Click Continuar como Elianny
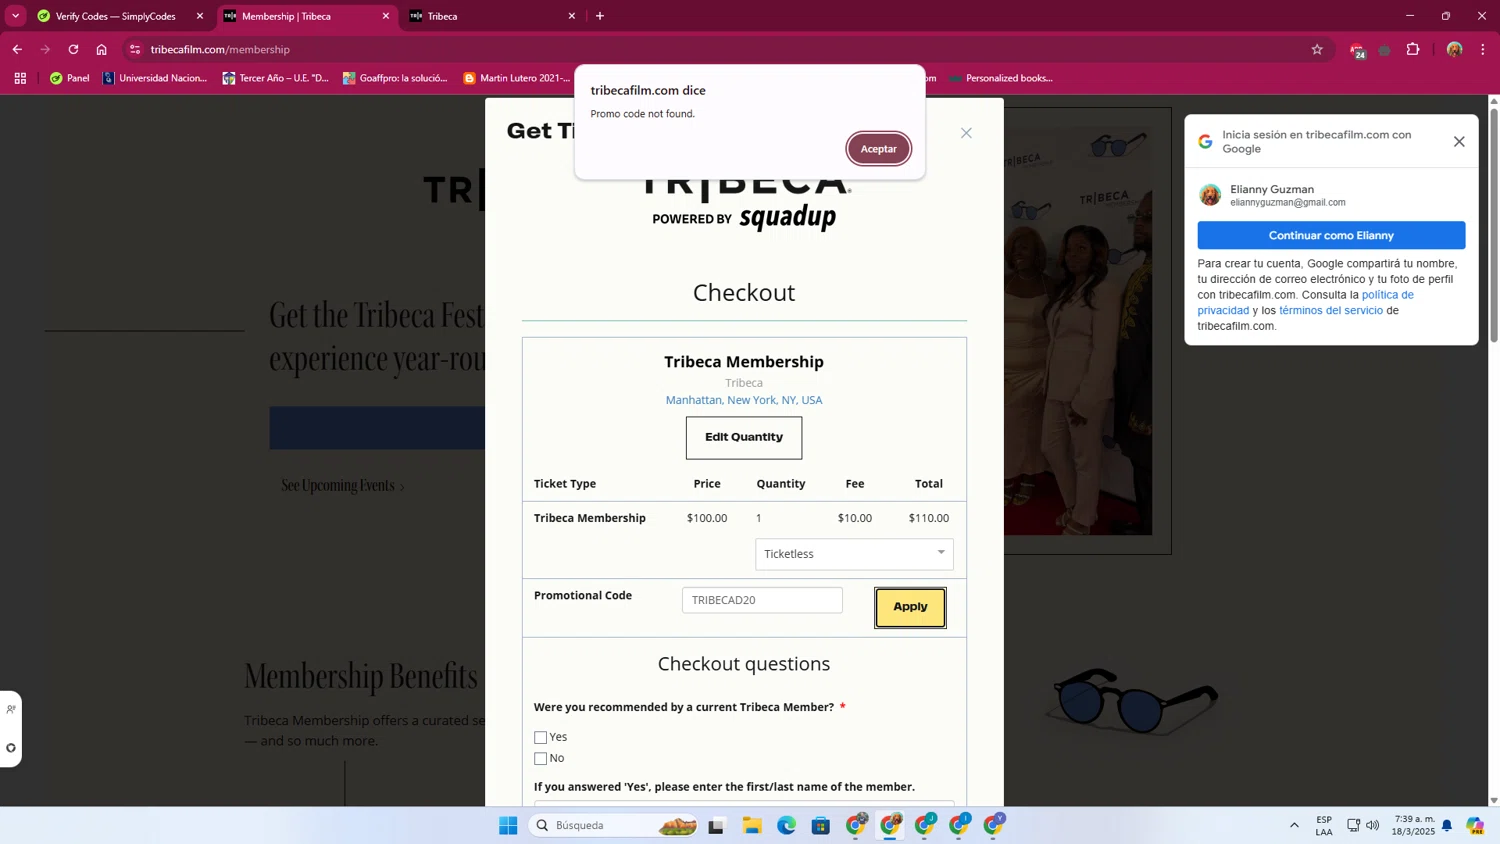This screenshot has height=844, width=1500. coord(1331,235)
